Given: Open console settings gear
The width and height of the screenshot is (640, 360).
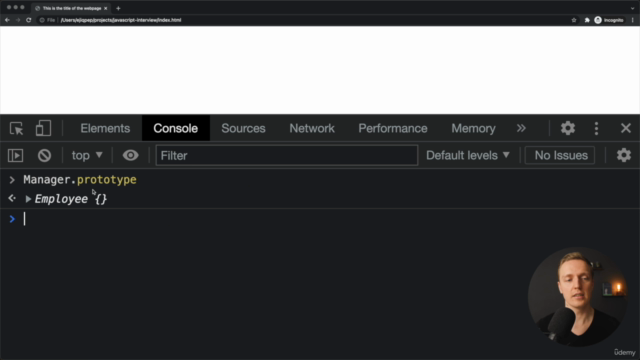Looking at the screenshot, I should 624,156.
